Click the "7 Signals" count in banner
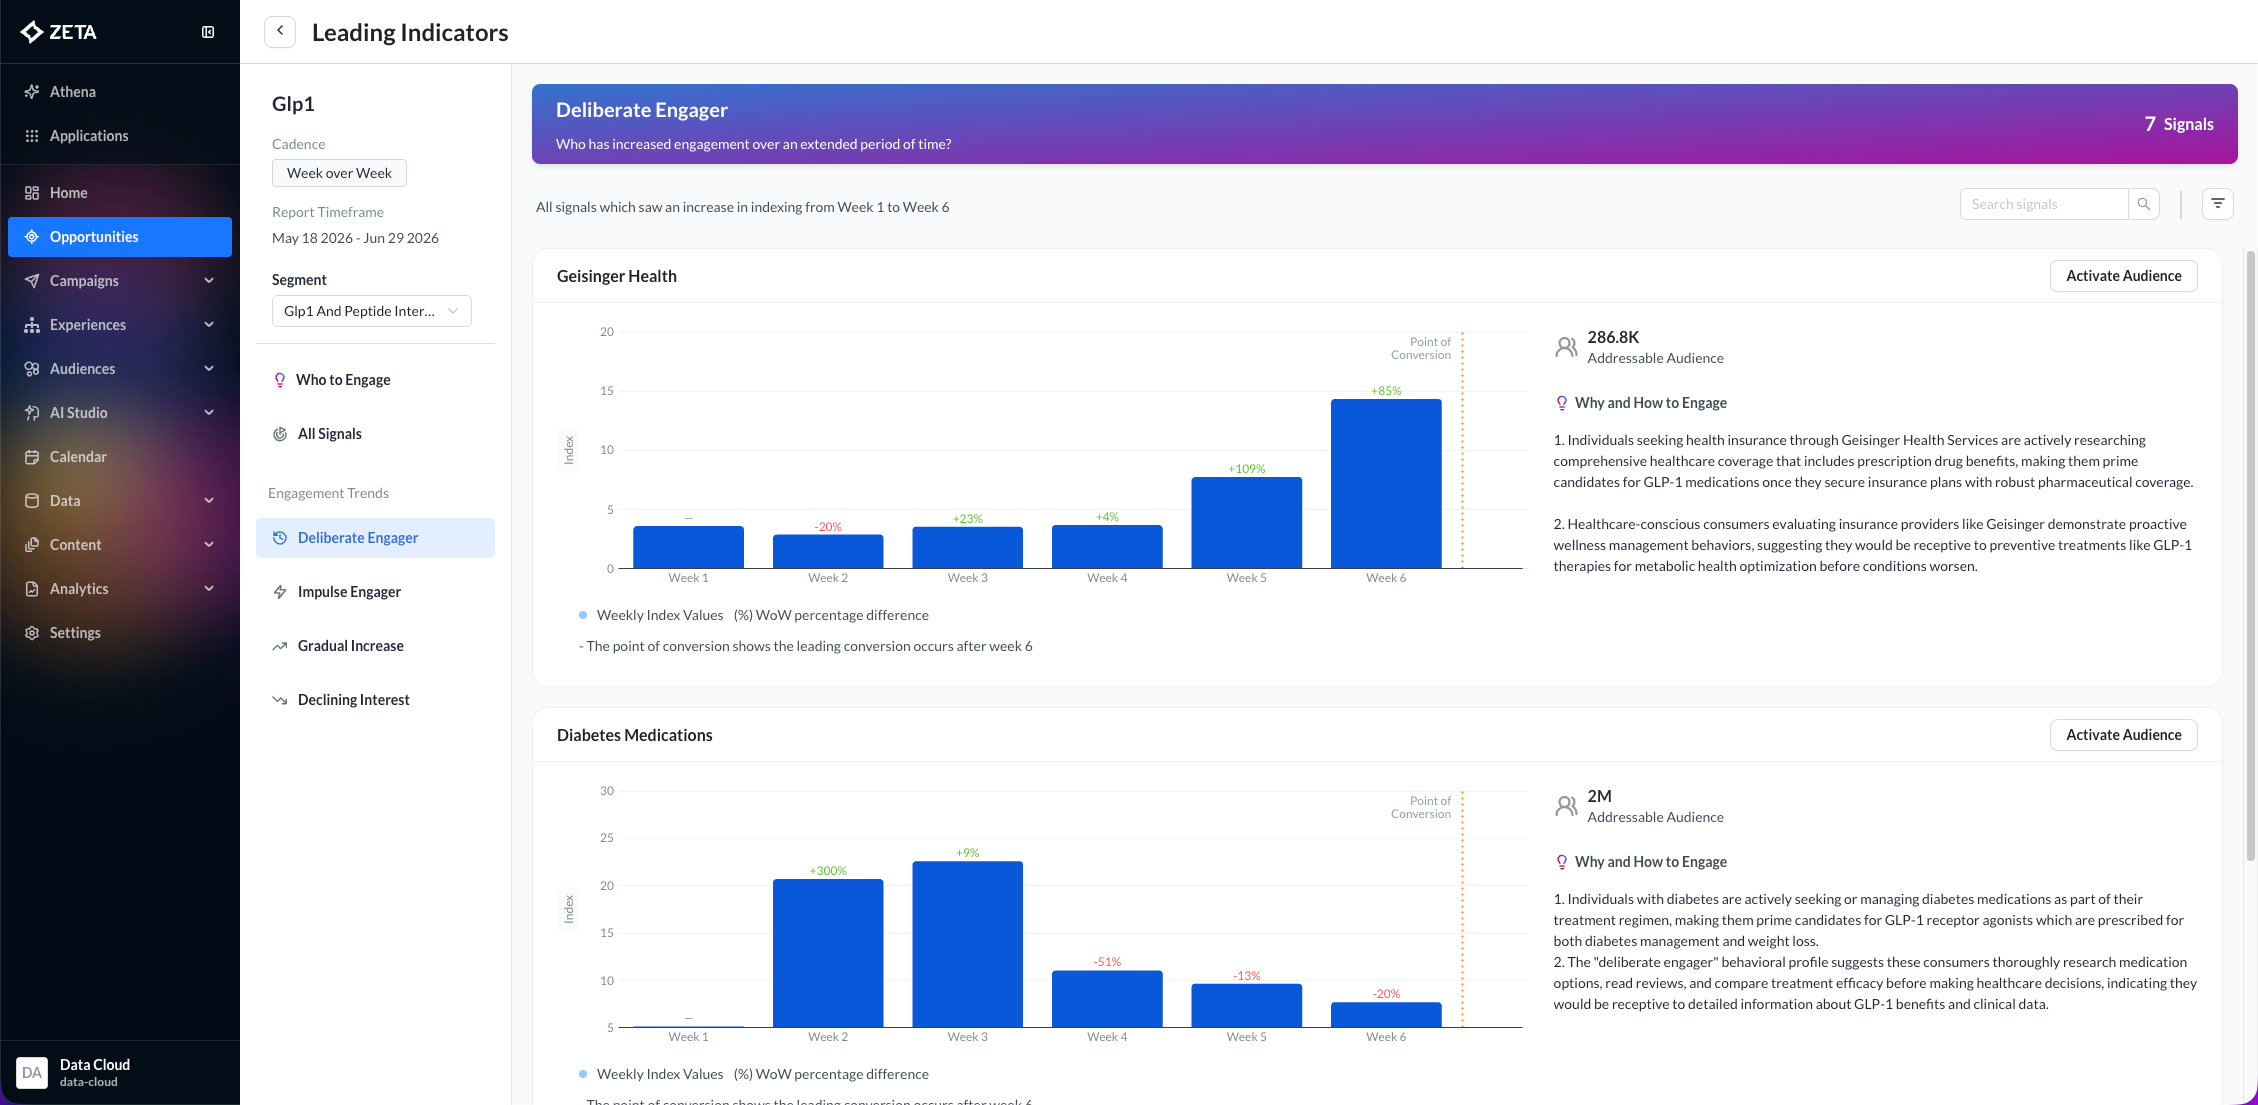The image size is (2258, 1105). coord(2179,124)
